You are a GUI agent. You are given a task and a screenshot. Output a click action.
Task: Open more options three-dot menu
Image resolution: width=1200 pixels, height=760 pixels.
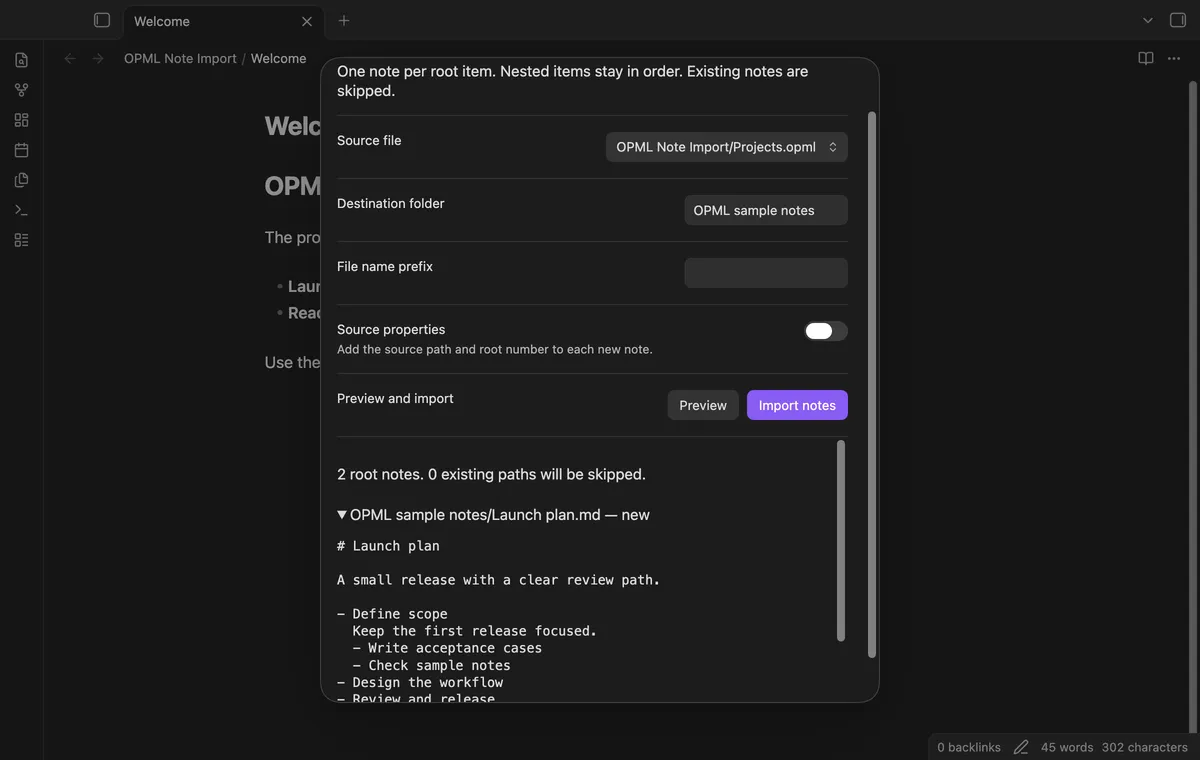(x=1174, y=59)
